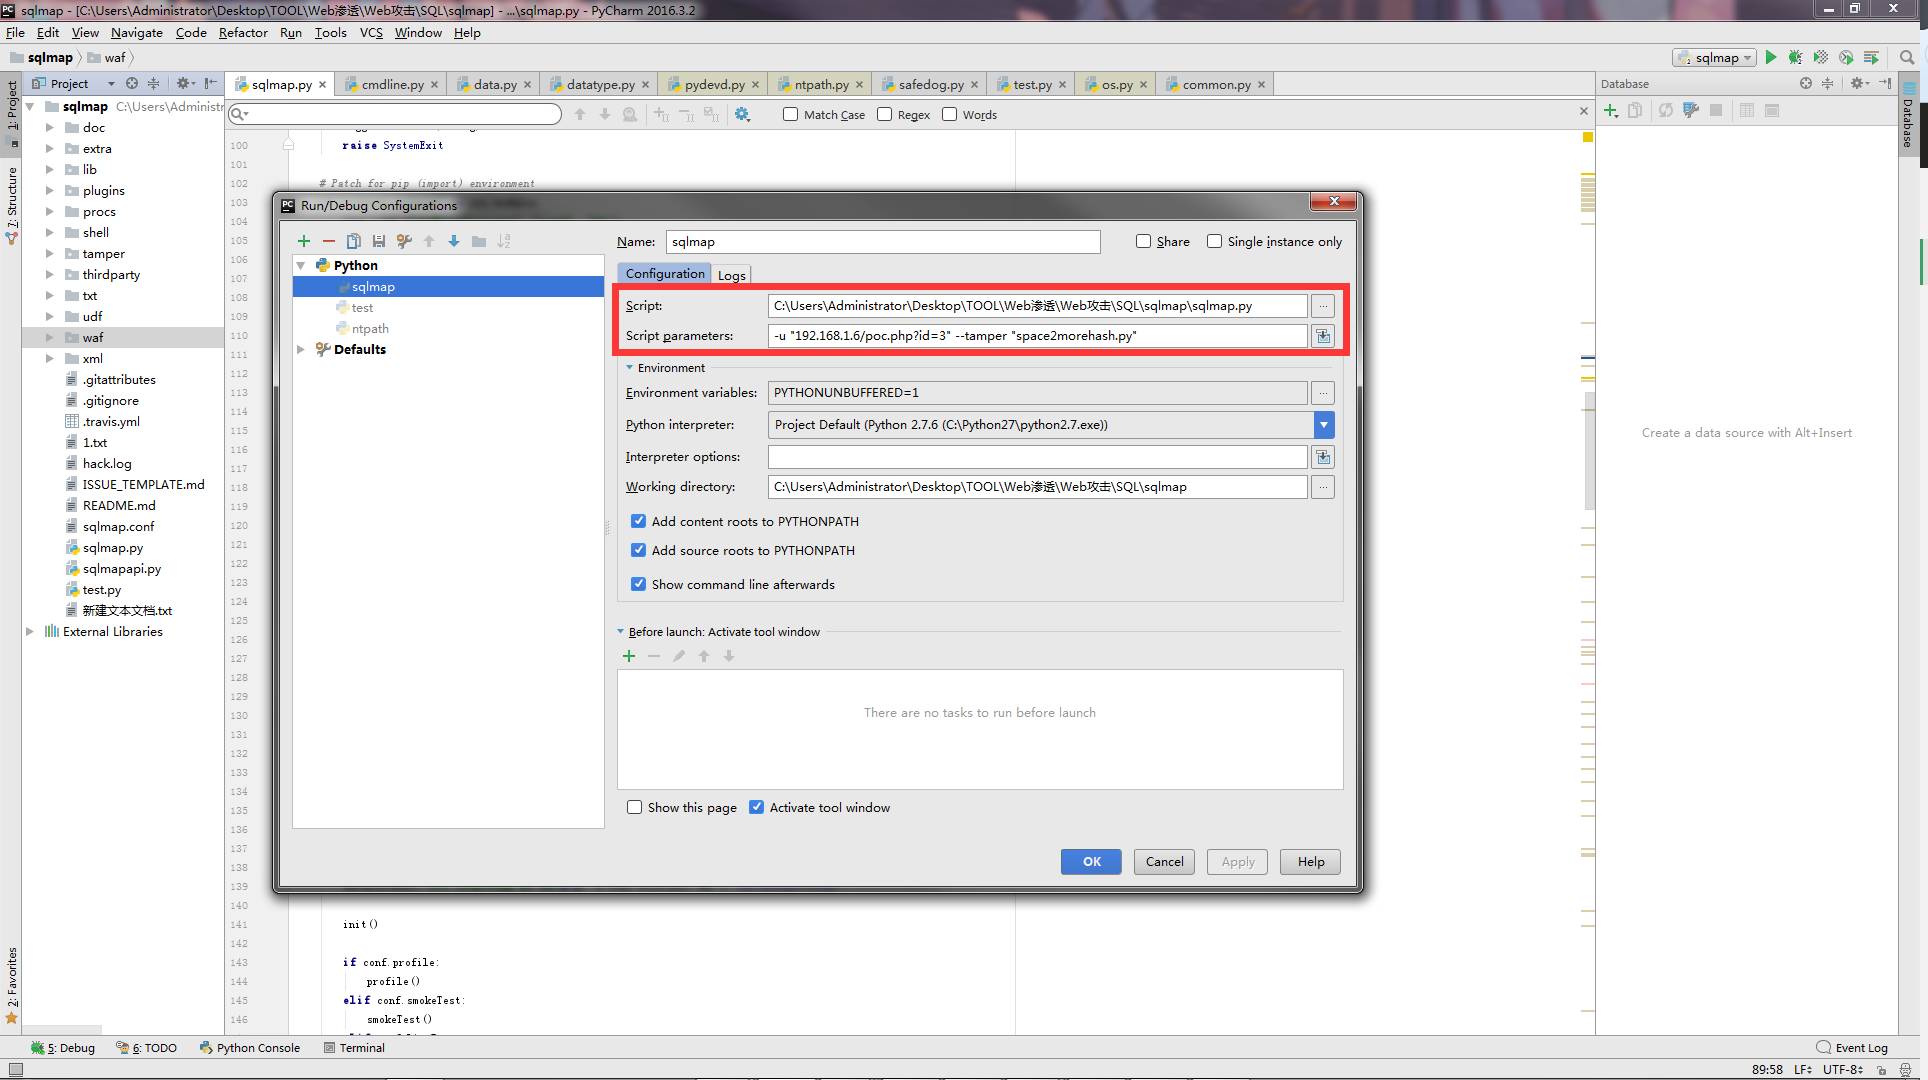The width and height of the screenshot is (1928, 1080).
Task: Enable 'Show command line afterwards' checkbox
Action: coord(638,584)
